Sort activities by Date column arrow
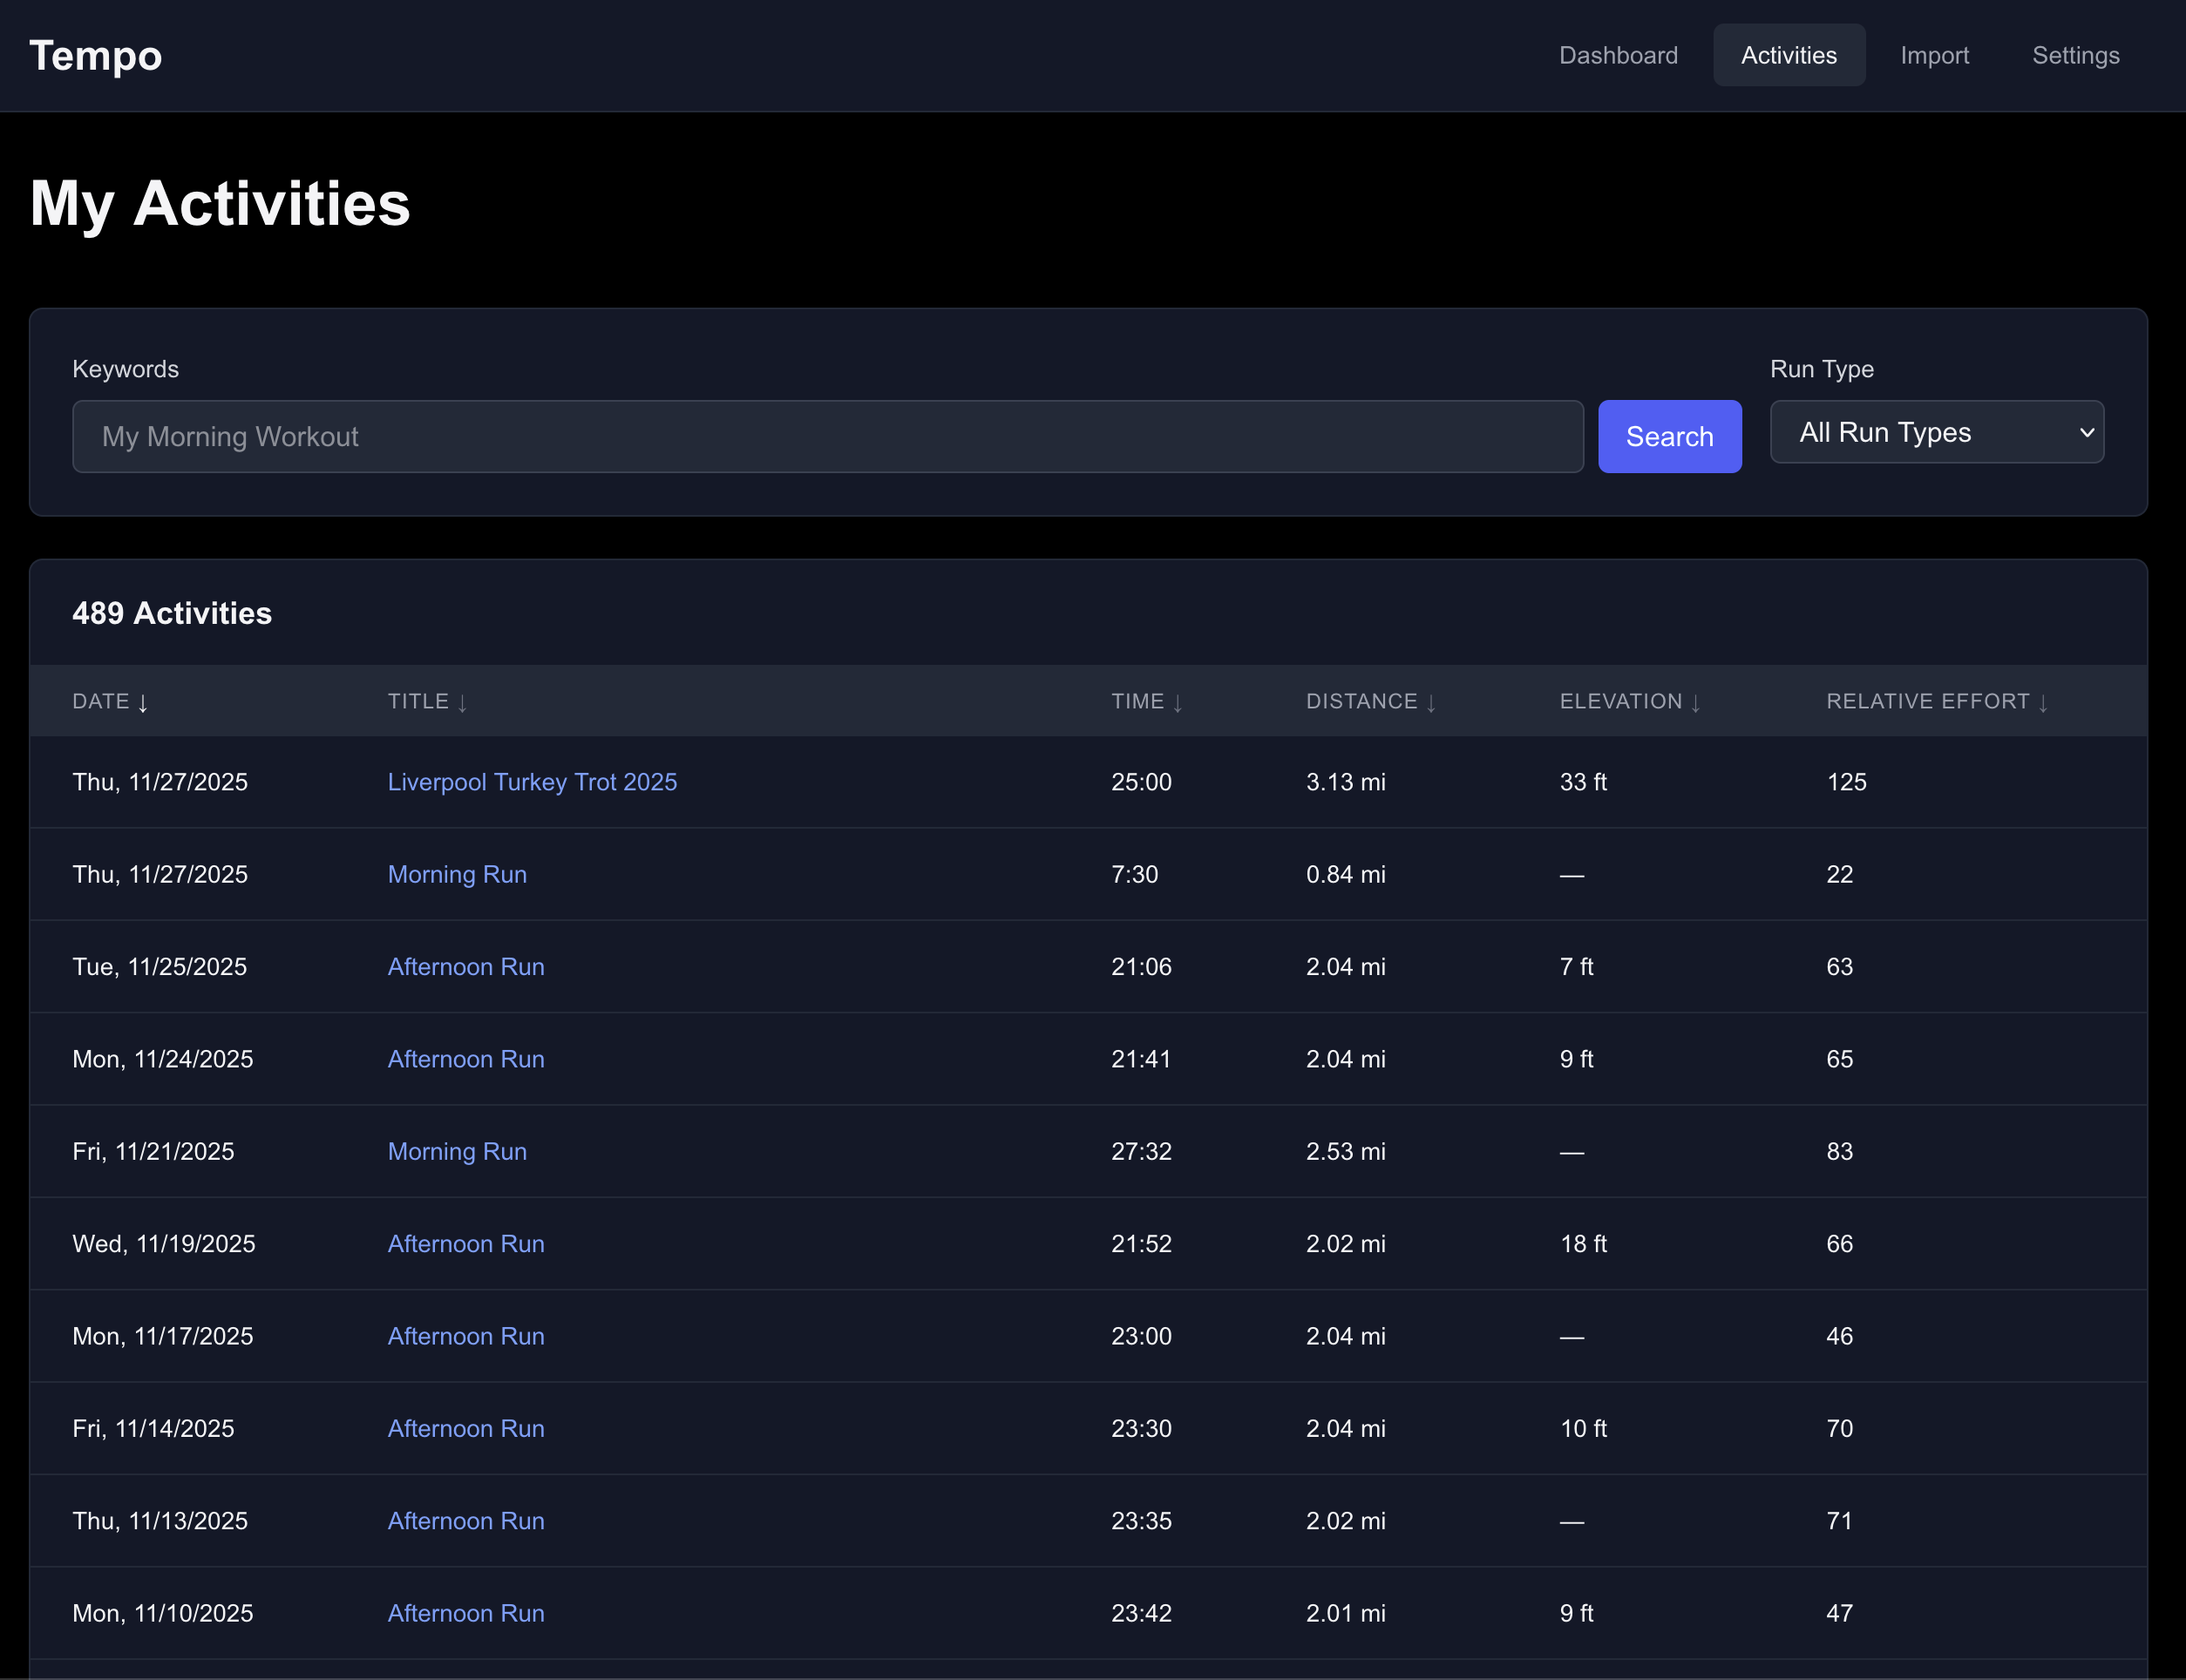Viewport: 2186px width, 1680px height. 143,702
